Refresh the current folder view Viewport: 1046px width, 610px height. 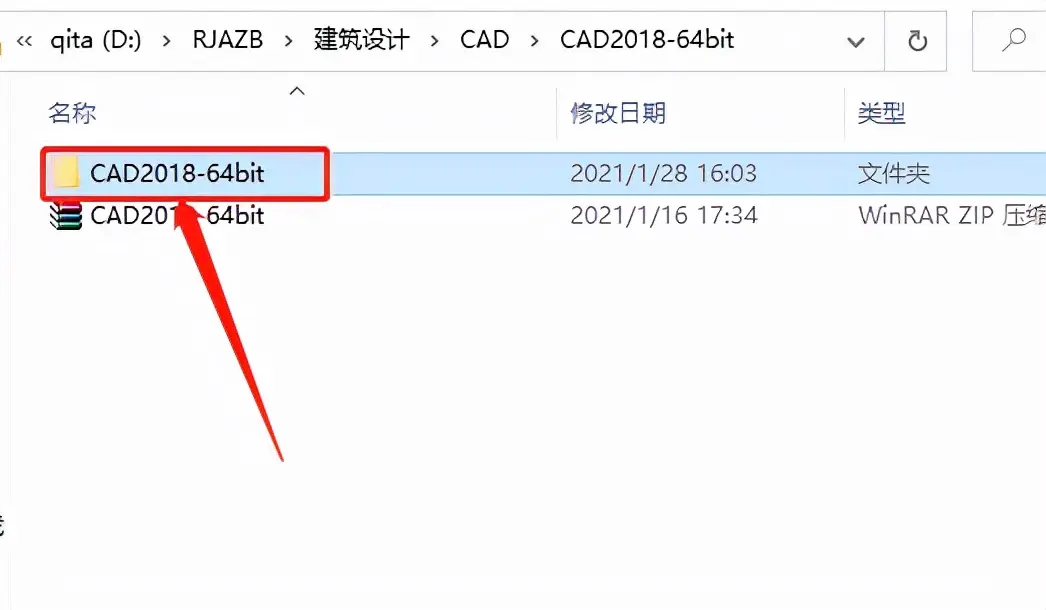tap(917, 41)
